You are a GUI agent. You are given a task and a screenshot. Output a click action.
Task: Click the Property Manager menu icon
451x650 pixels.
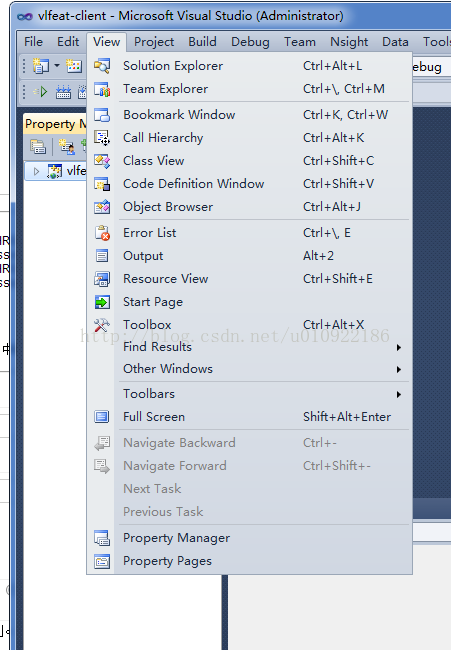coord(102,538)
